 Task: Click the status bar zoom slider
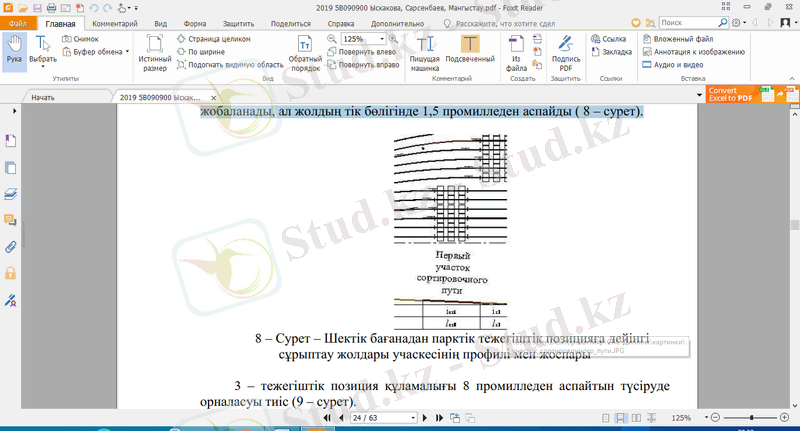click(751, 418)
